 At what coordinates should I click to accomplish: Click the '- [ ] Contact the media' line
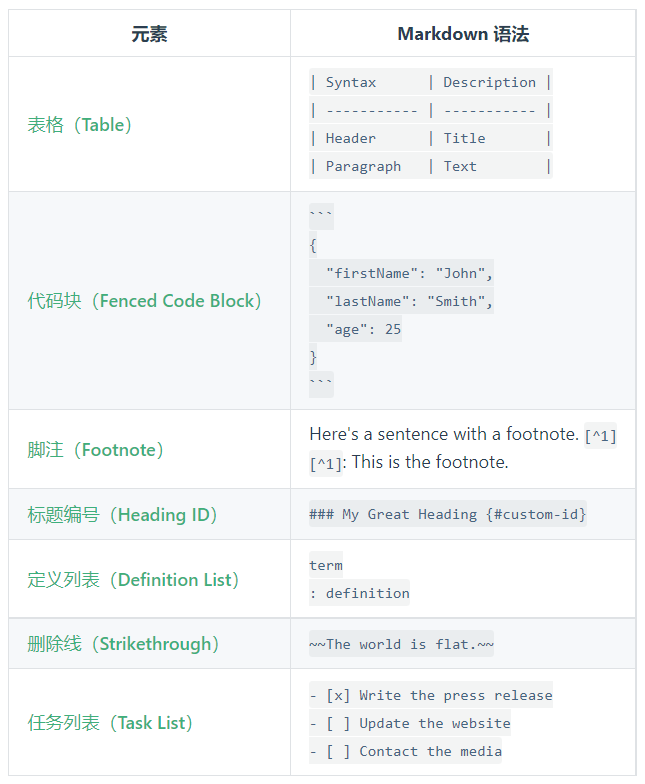(405, 752)
